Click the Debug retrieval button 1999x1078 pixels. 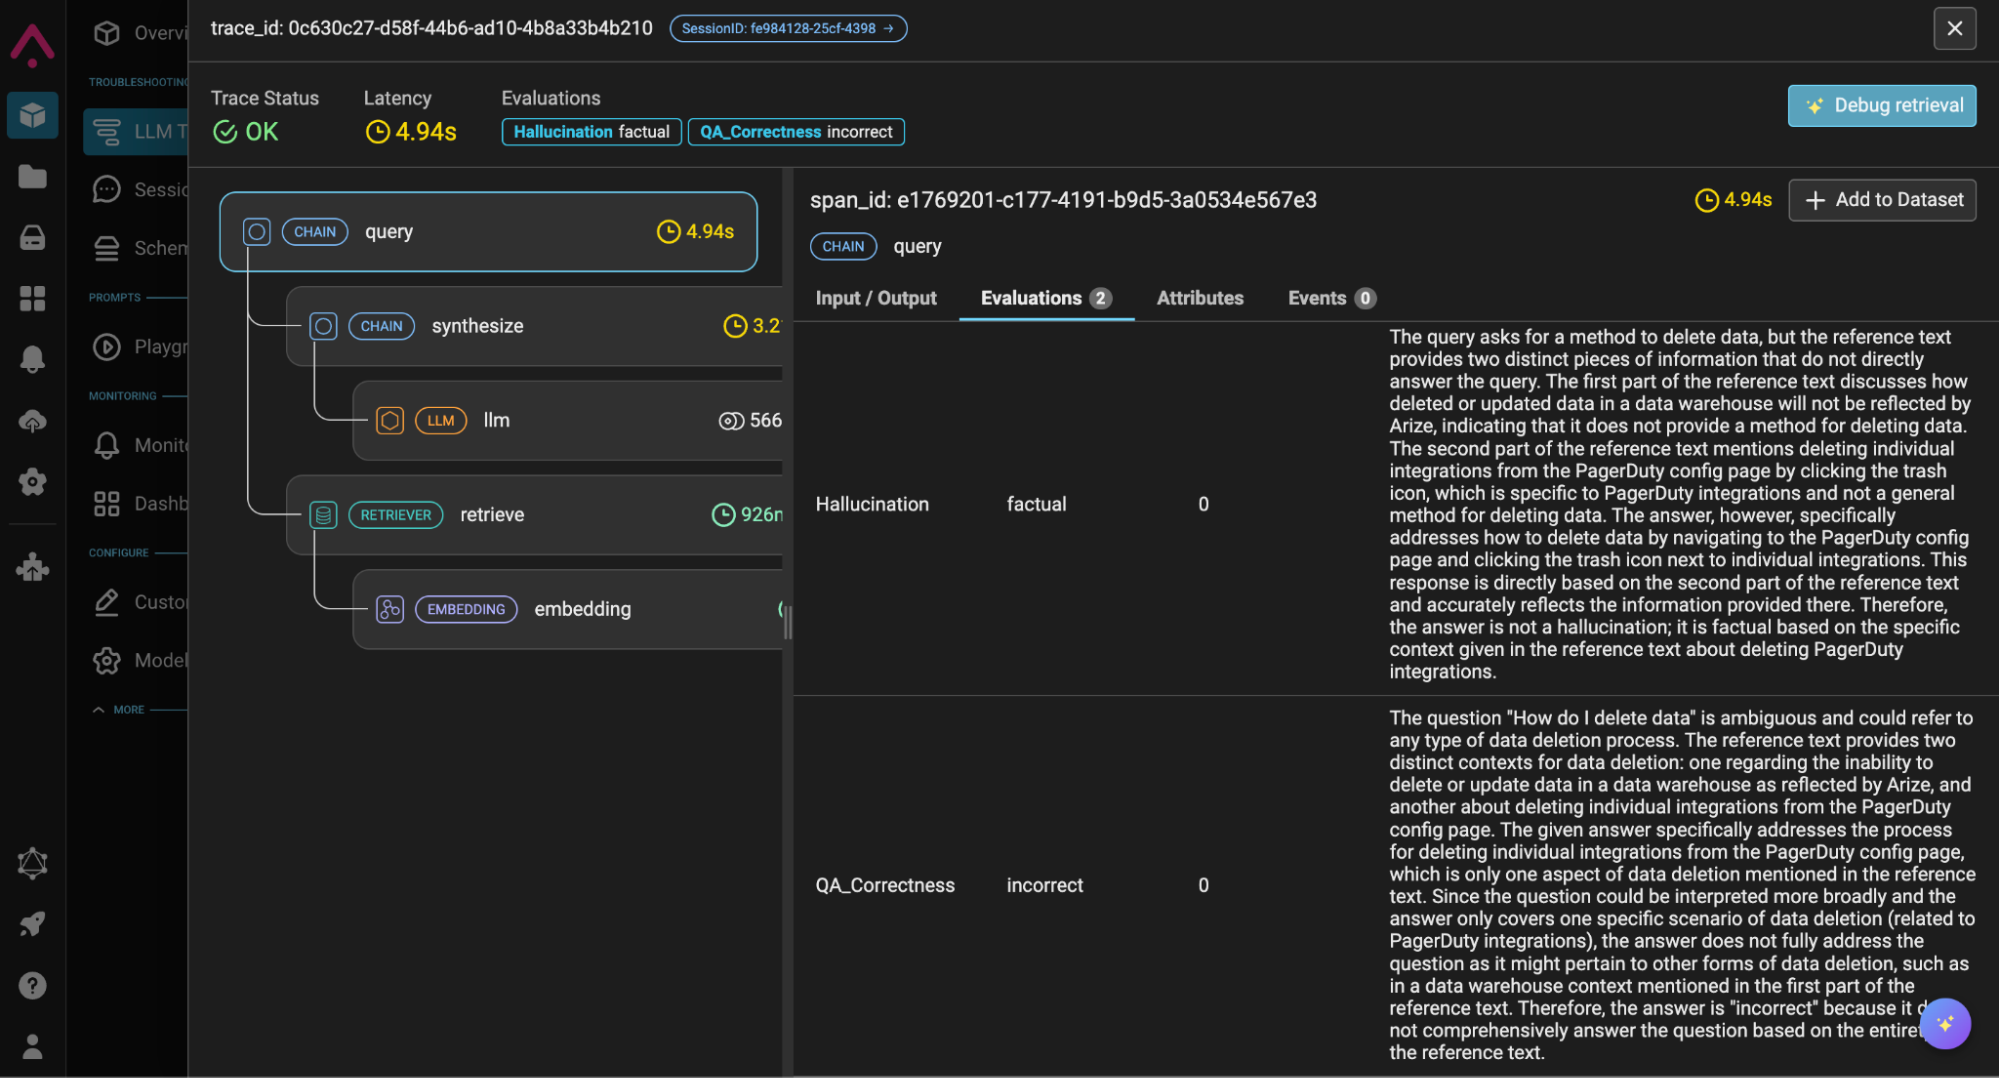pos(1882,106)
